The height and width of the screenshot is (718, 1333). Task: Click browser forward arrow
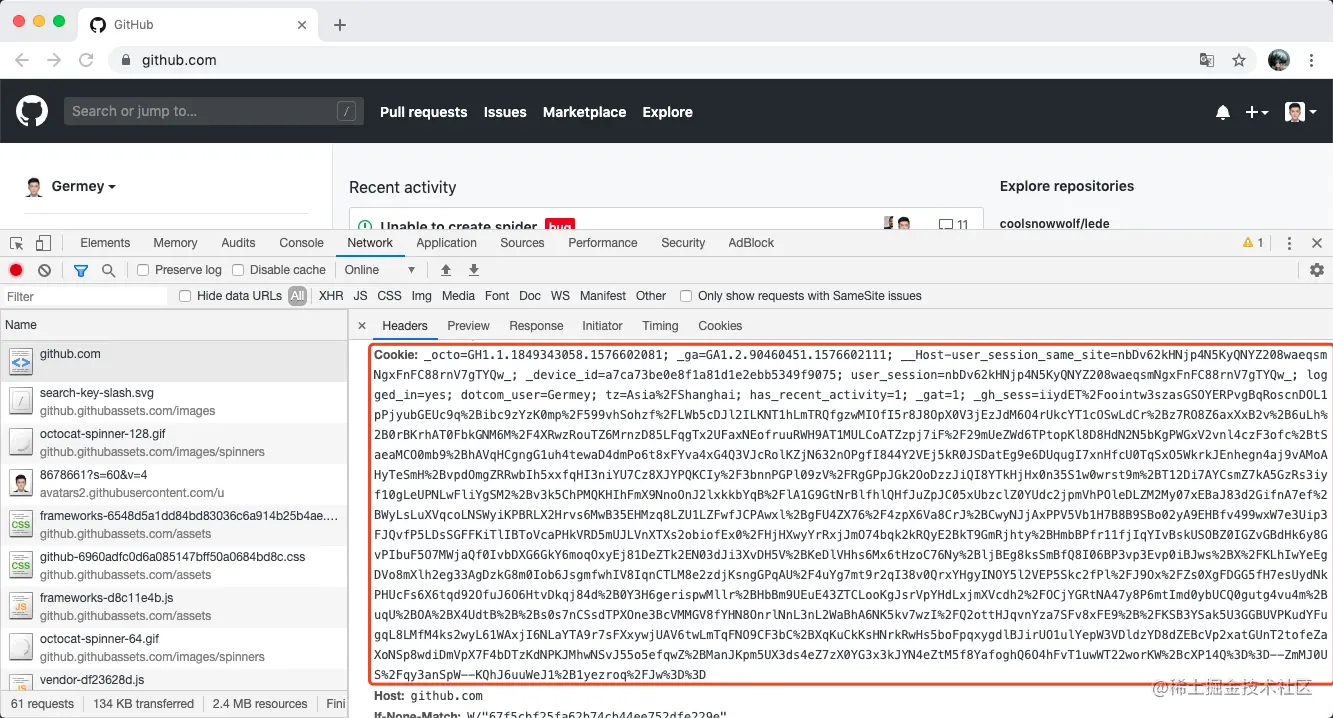click(54, 60)
